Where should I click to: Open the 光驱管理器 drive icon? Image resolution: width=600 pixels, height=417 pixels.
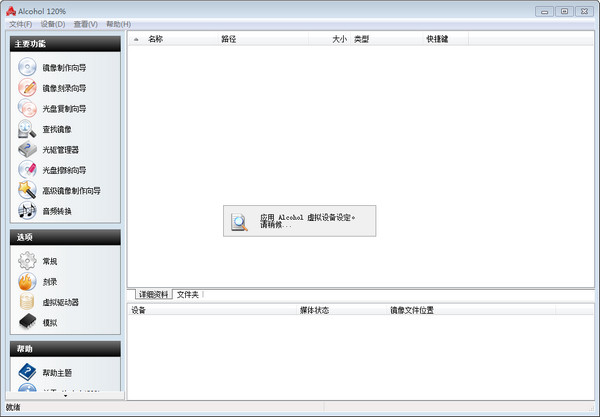pos(27,149)
